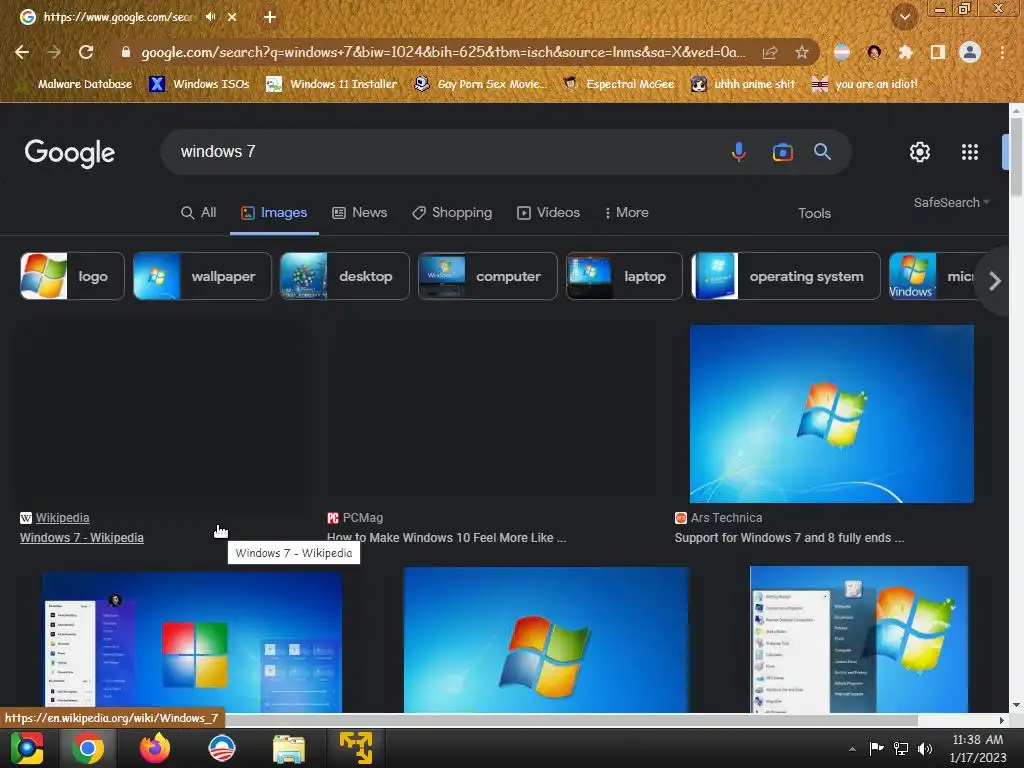Open the thumbnail of Start menu beside Windows logo
Screen dimensions: 1024x768
[859, 639]
